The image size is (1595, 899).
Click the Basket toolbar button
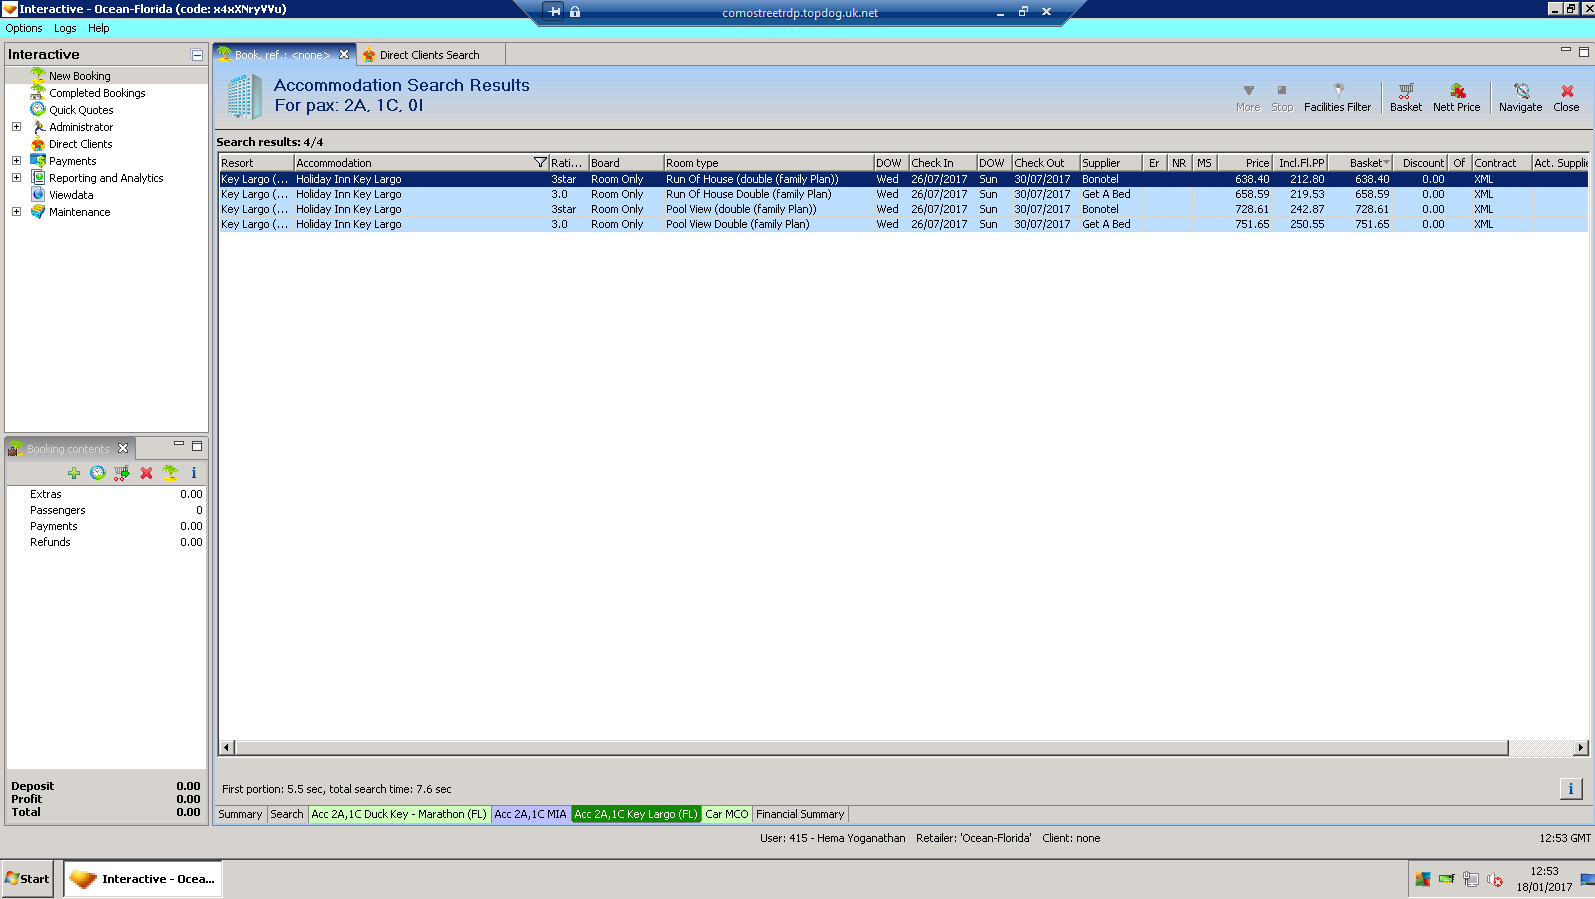(x=1405, y=98)
